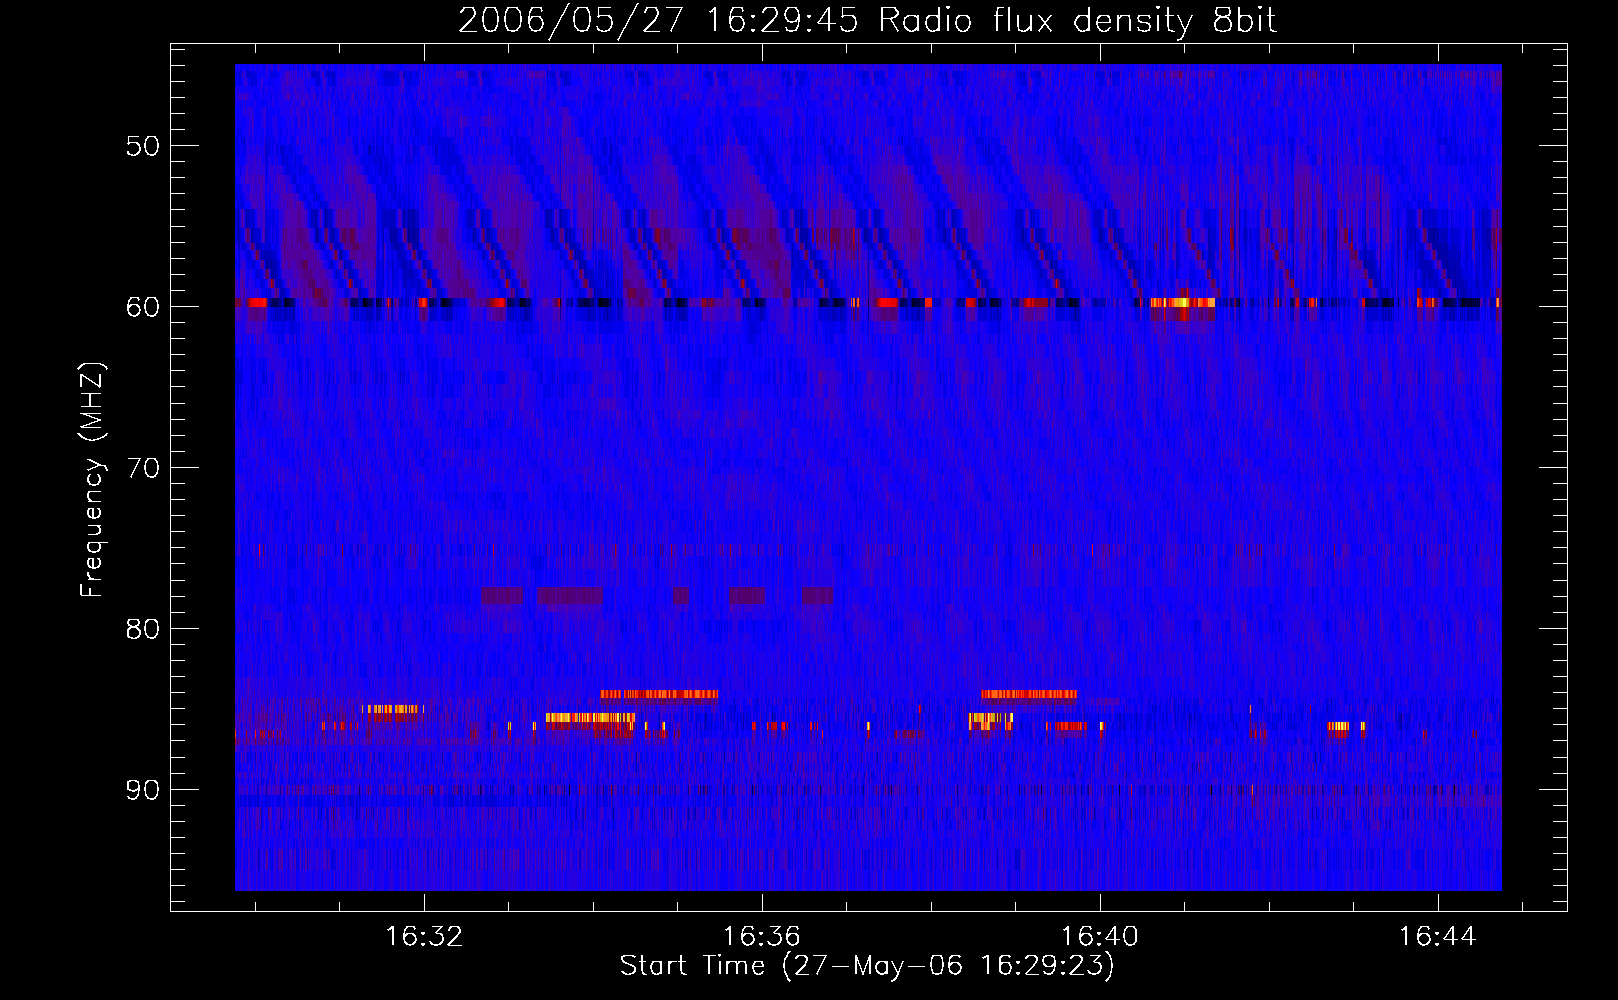Screen dimensions: 1618x1000
Task: Click the '16:32' time tick label
Action: 425,937
